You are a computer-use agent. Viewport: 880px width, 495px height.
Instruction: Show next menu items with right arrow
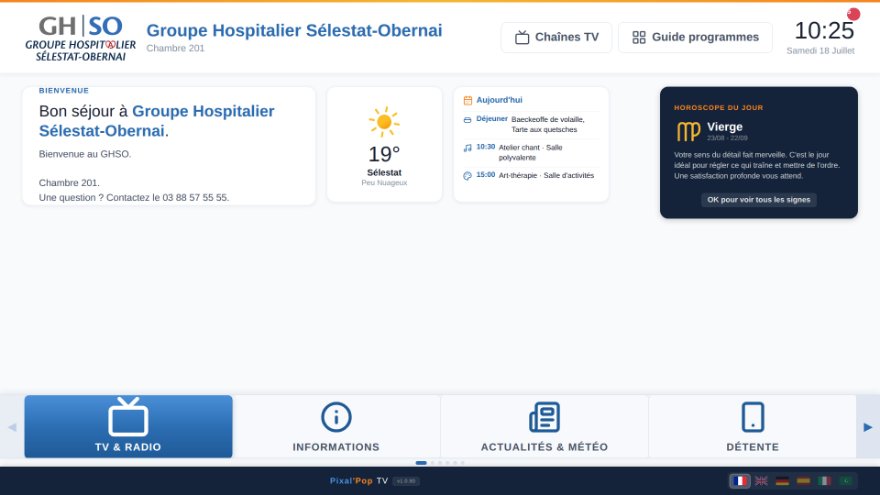click(868, 427)
